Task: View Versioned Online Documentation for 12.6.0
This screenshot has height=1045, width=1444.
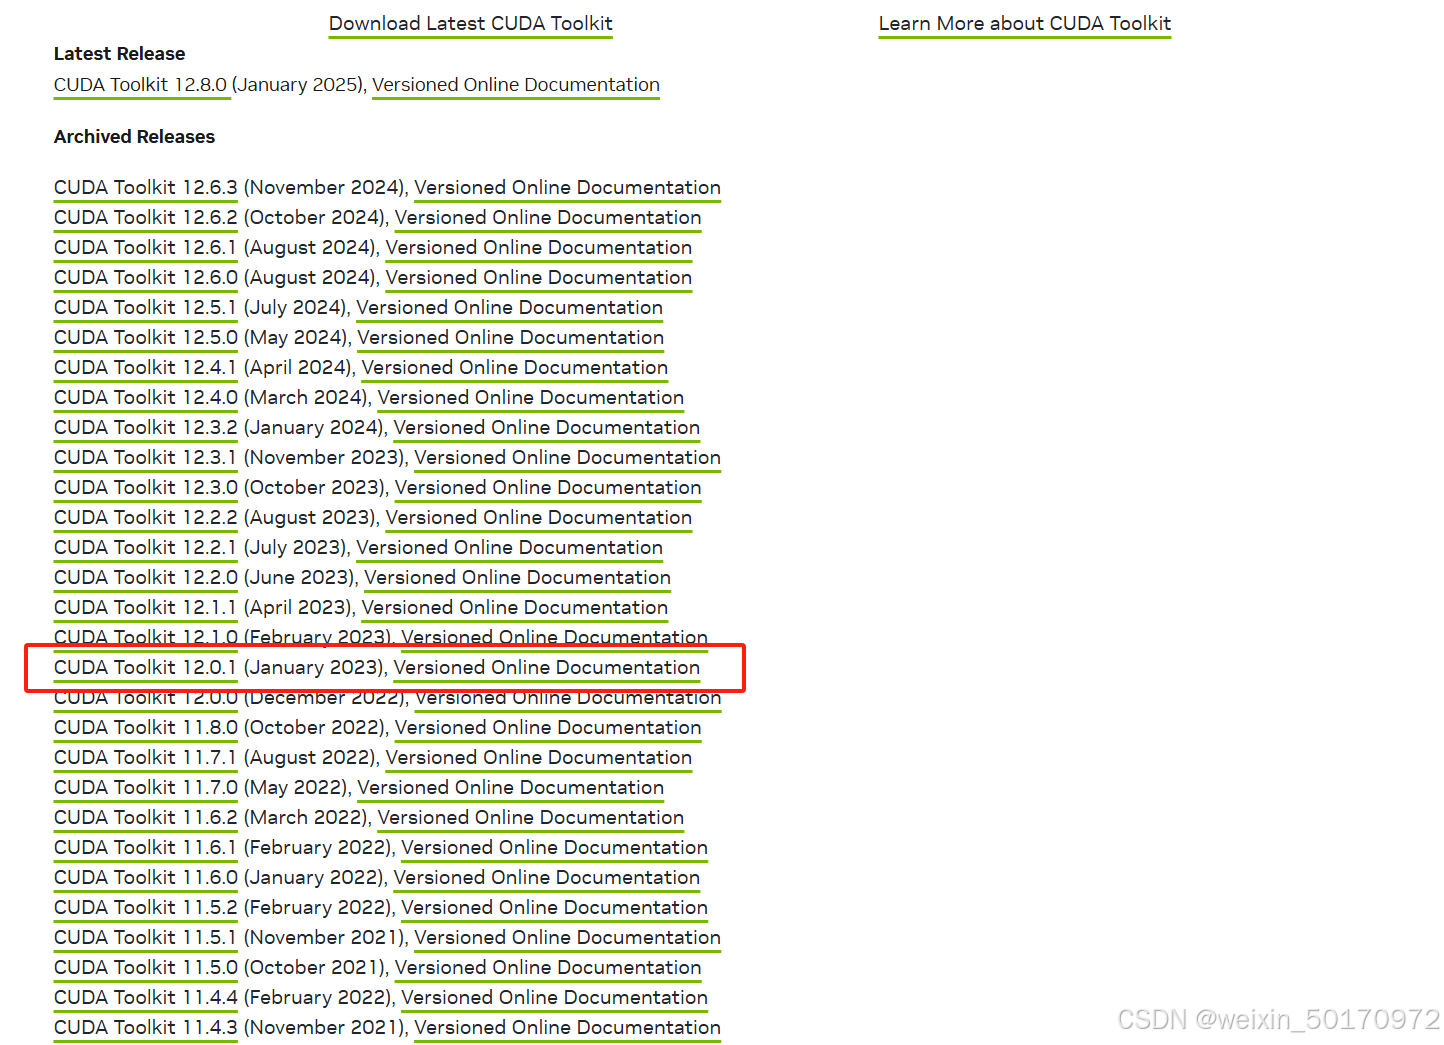Action: 539,277
